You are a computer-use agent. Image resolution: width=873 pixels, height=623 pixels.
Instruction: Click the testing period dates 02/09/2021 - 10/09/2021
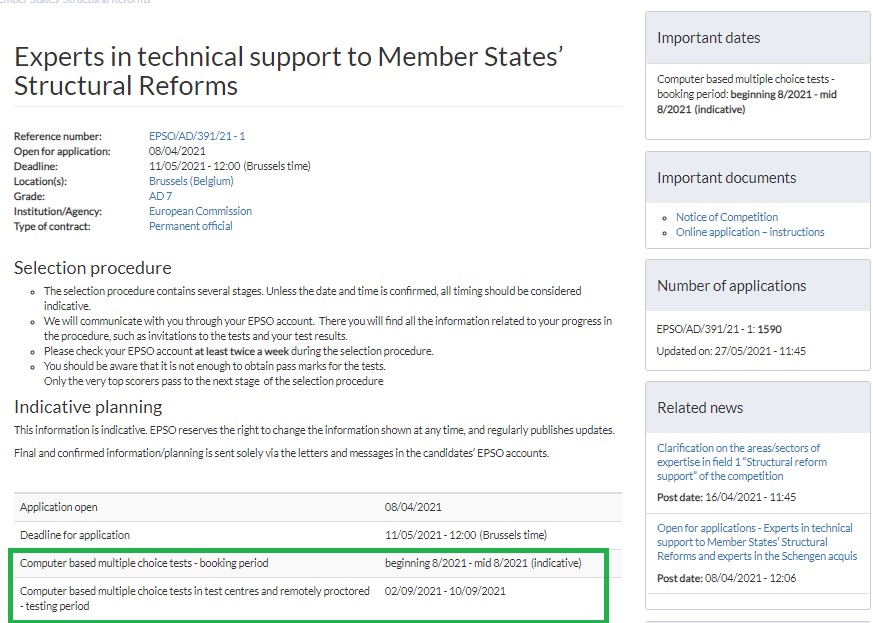(x=445, y=591)
